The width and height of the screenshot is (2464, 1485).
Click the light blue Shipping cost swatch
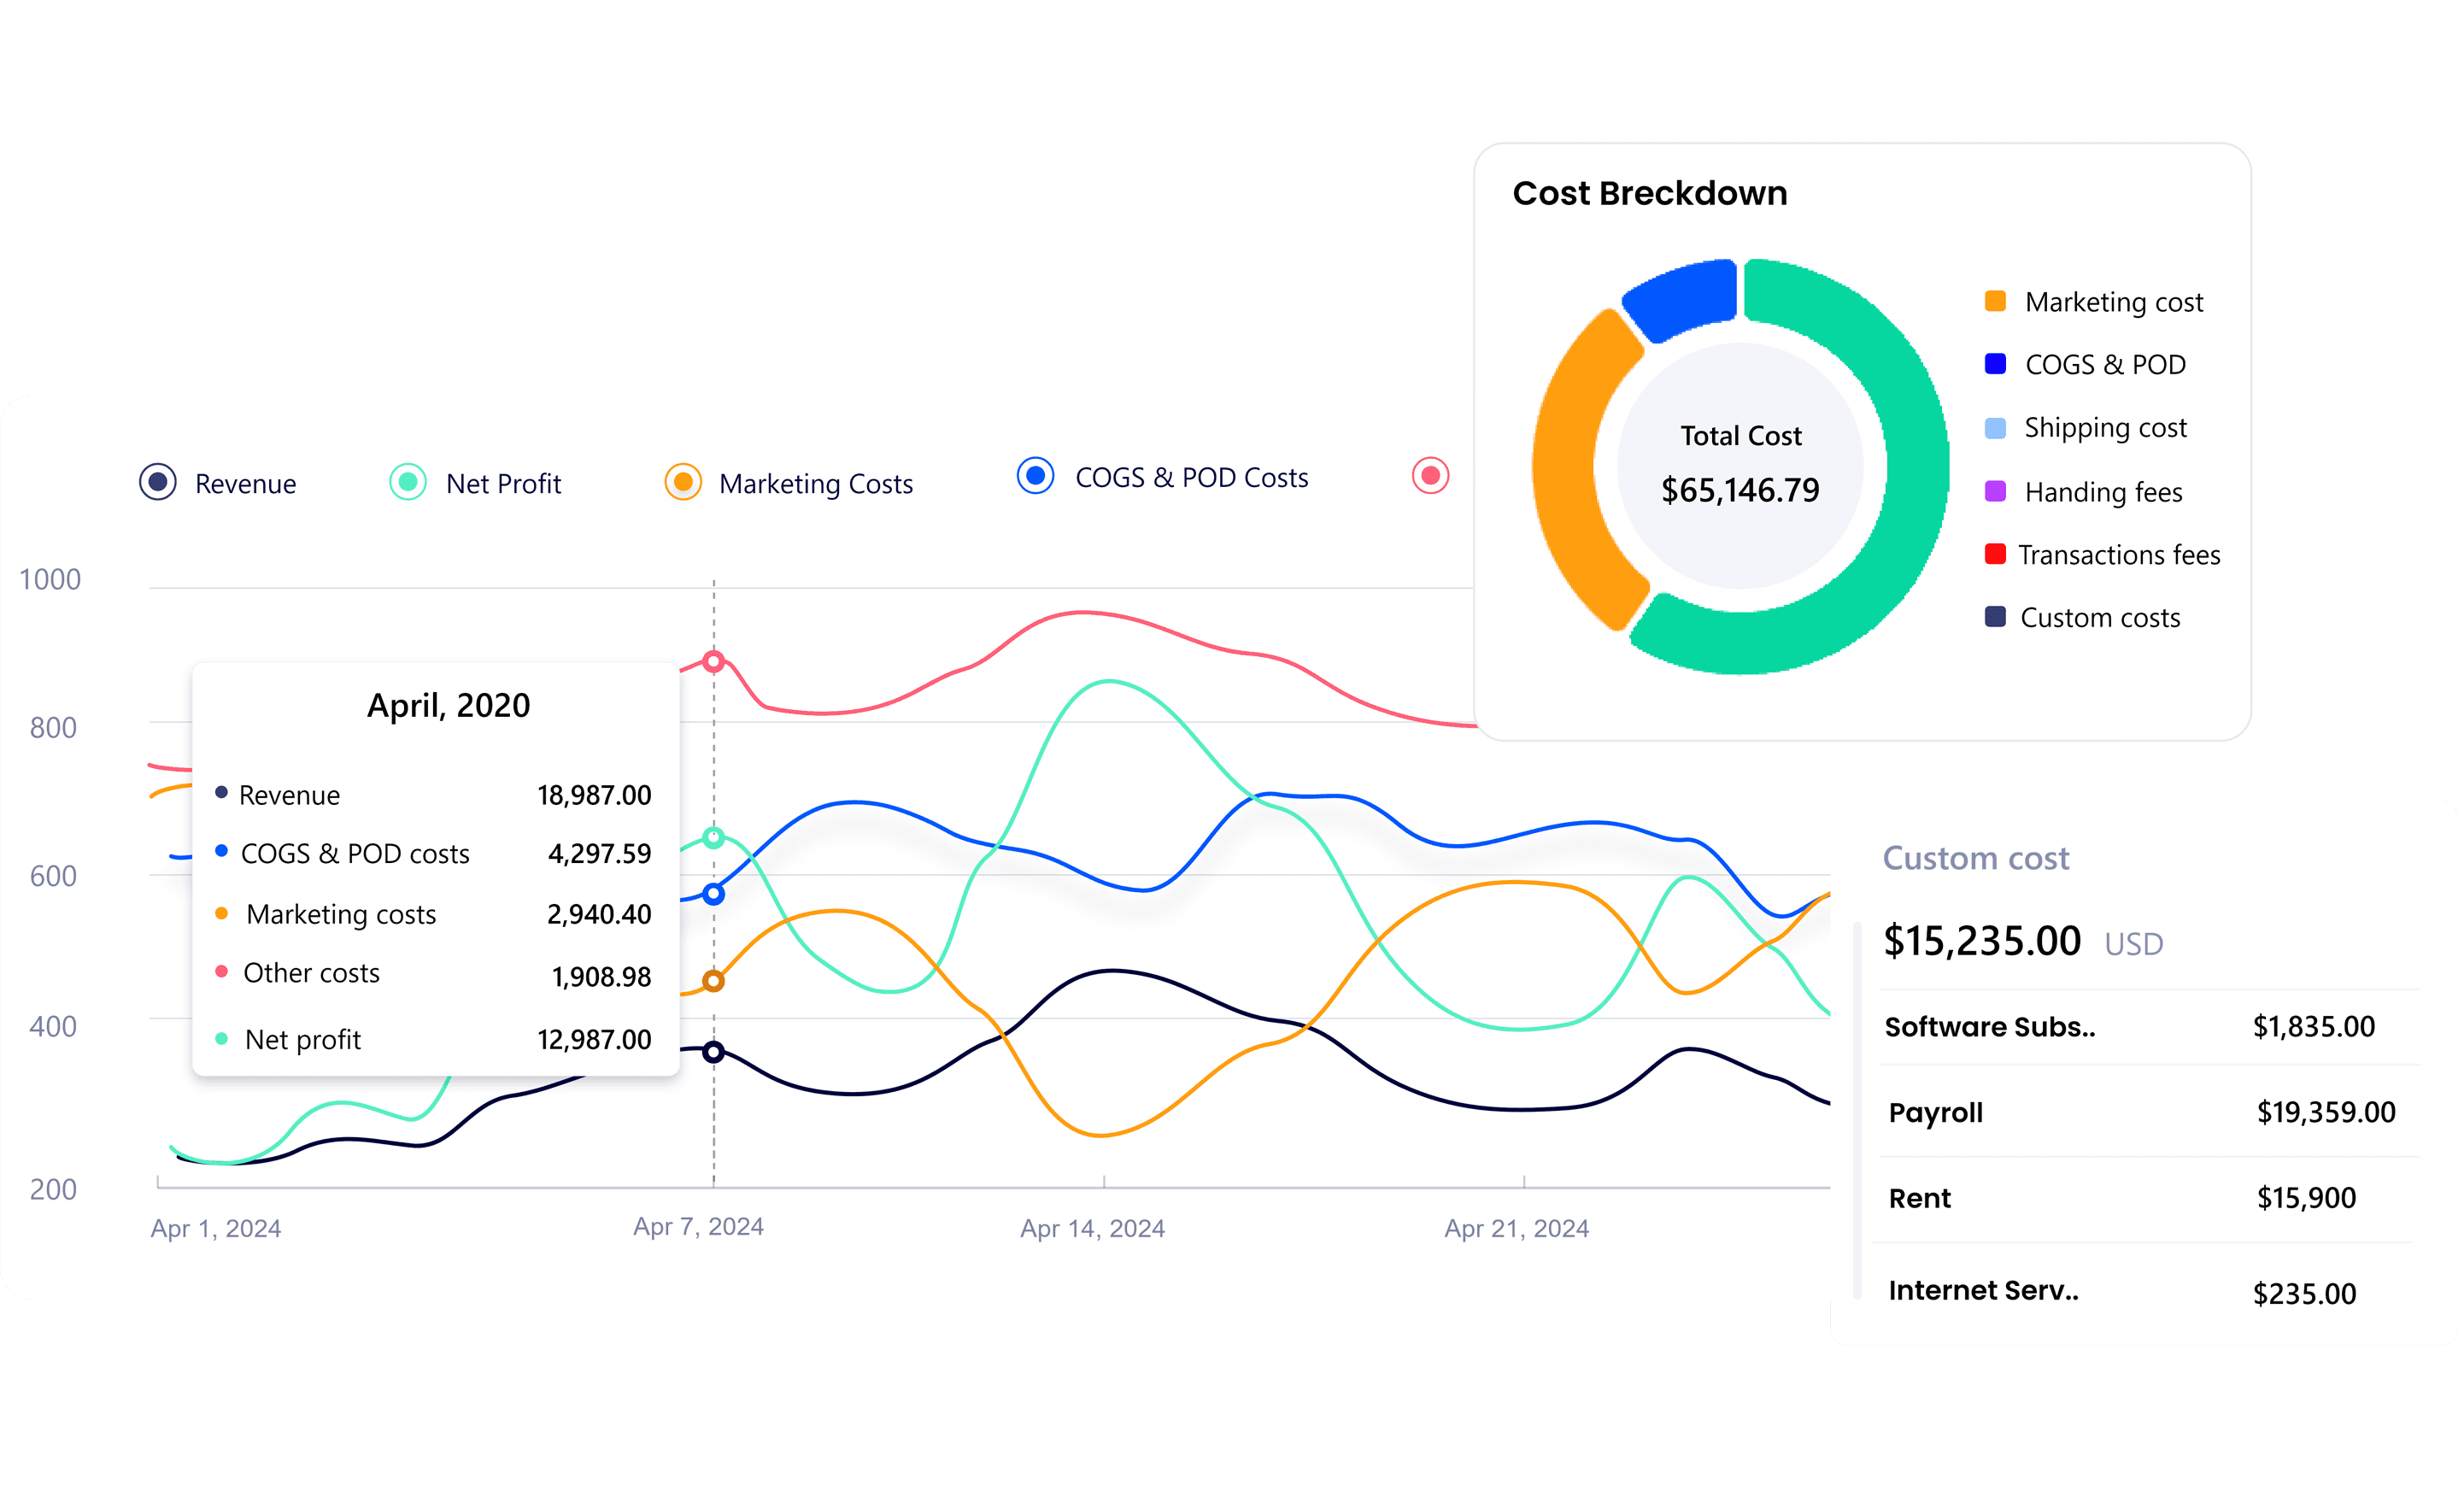[1994, 428]
